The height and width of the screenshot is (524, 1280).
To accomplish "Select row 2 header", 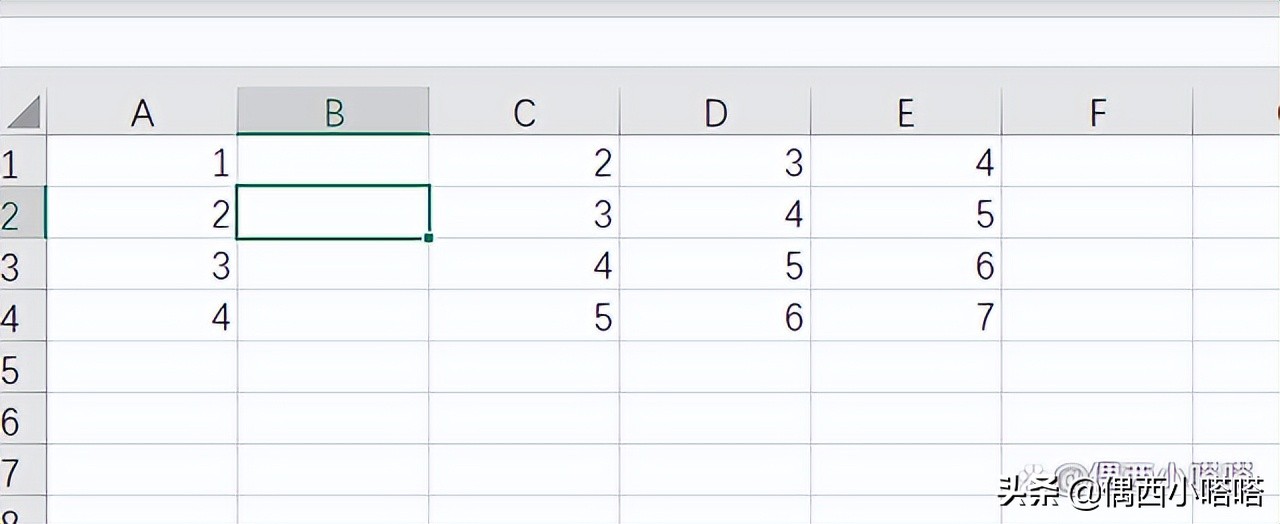I will tap(12, 214).
